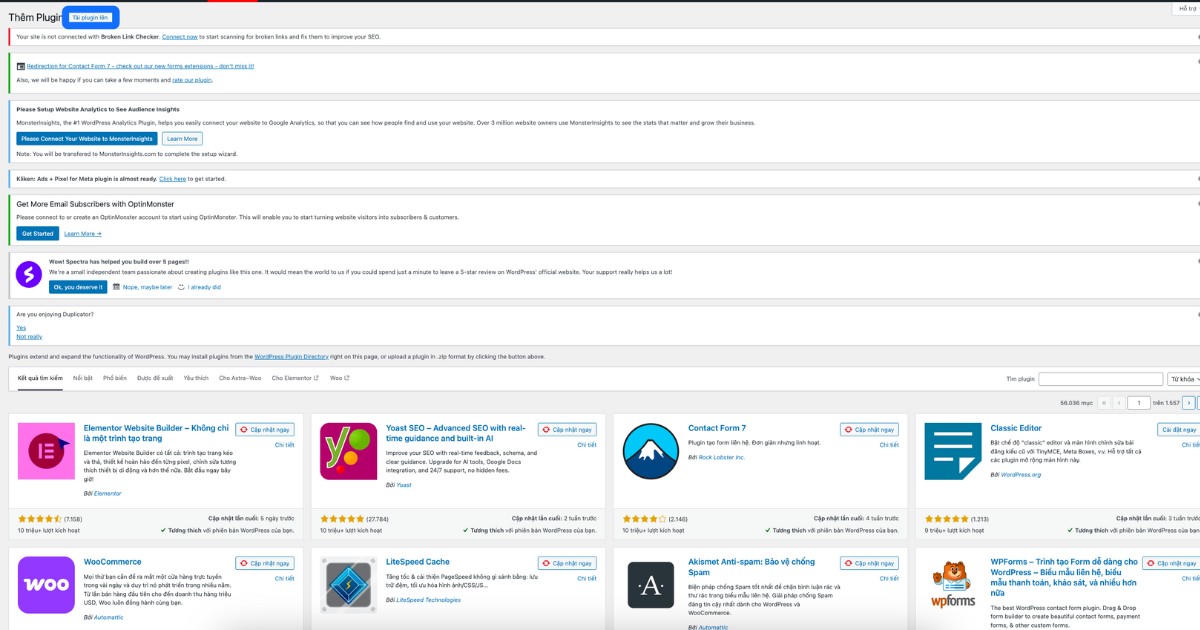Image resolution: width=1200 pixels, height=630 pixels.
Task: Open the Yêu thích tab
Action: tap(196, 378)
